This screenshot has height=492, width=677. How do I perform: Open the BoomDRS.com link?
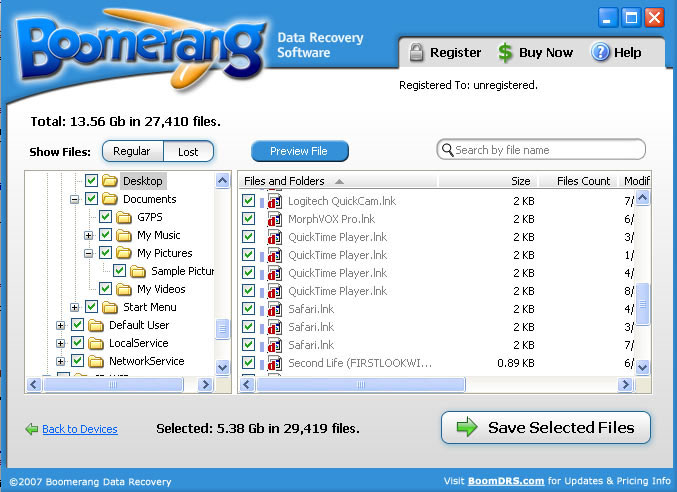pyautogui.click(x=506, y=481)
